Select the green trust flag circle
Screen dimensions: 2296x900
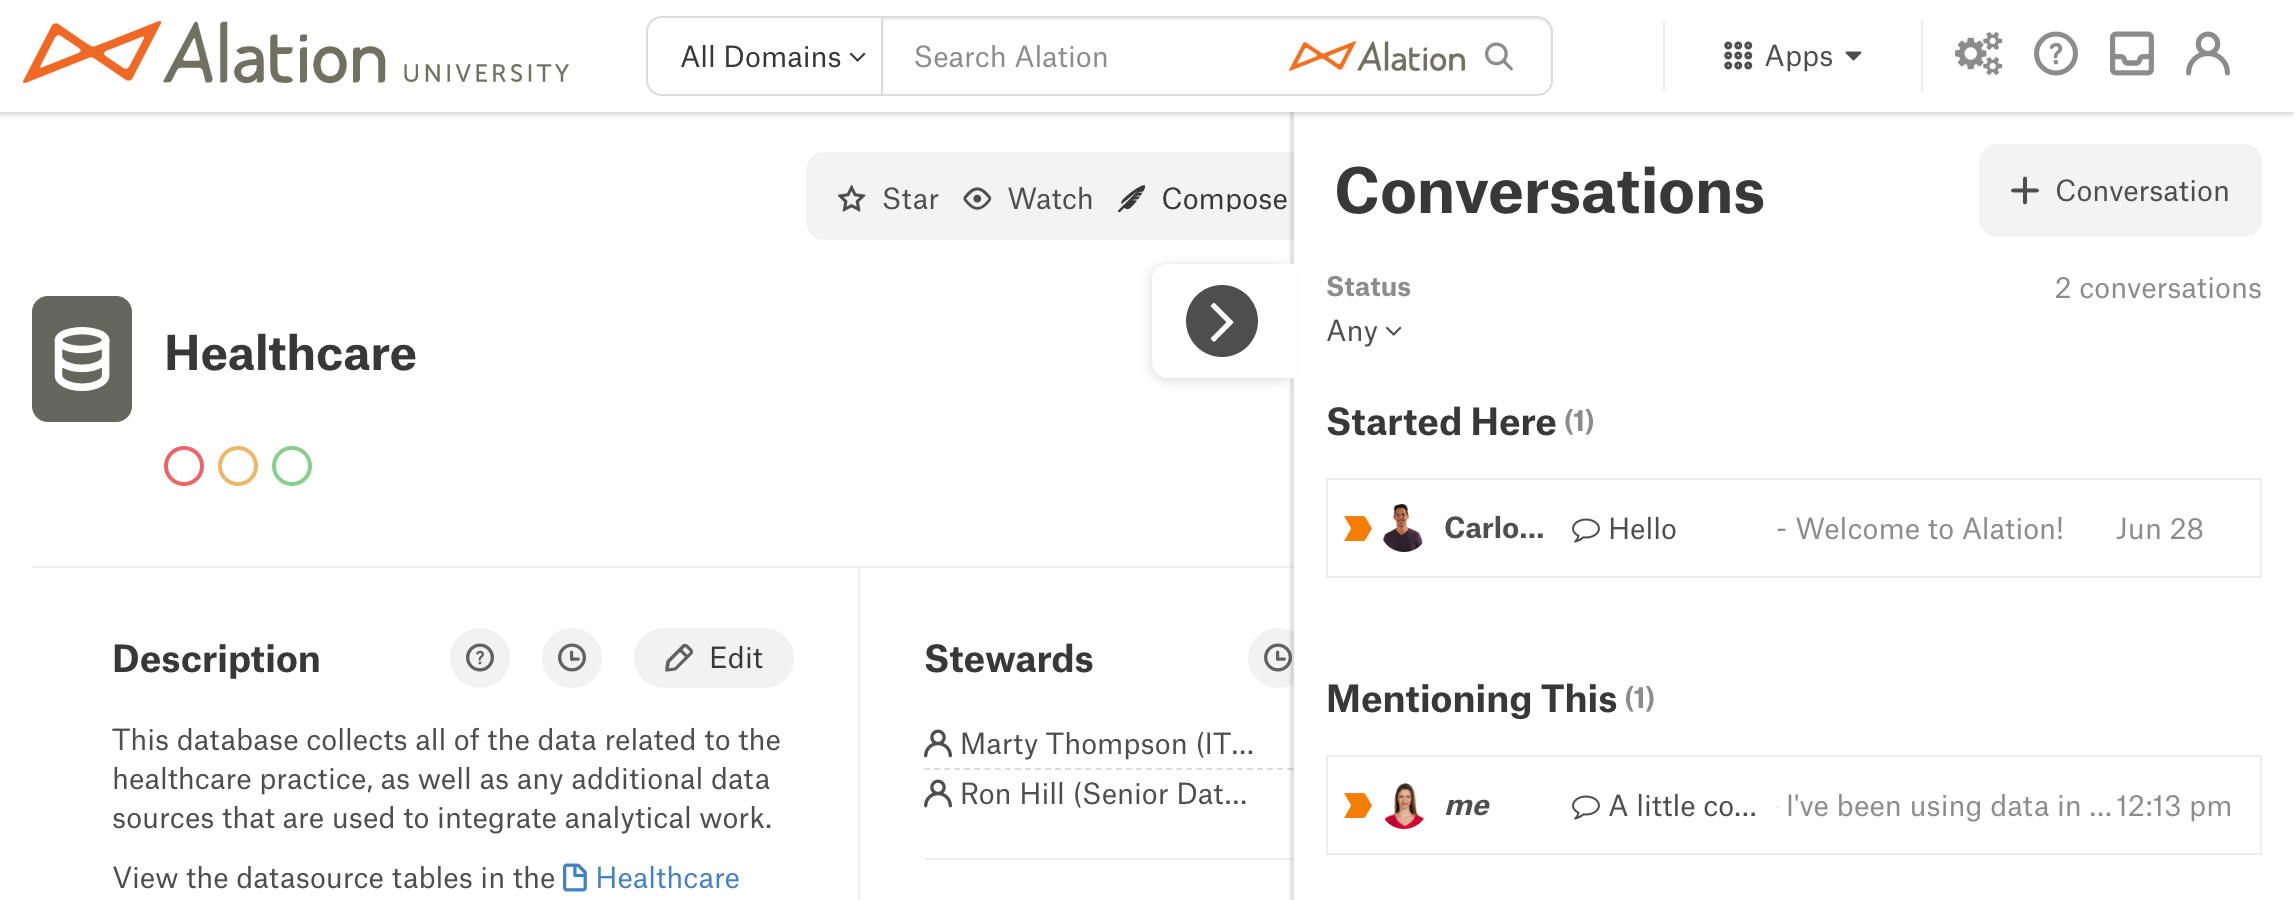click(x=292, y=466)
